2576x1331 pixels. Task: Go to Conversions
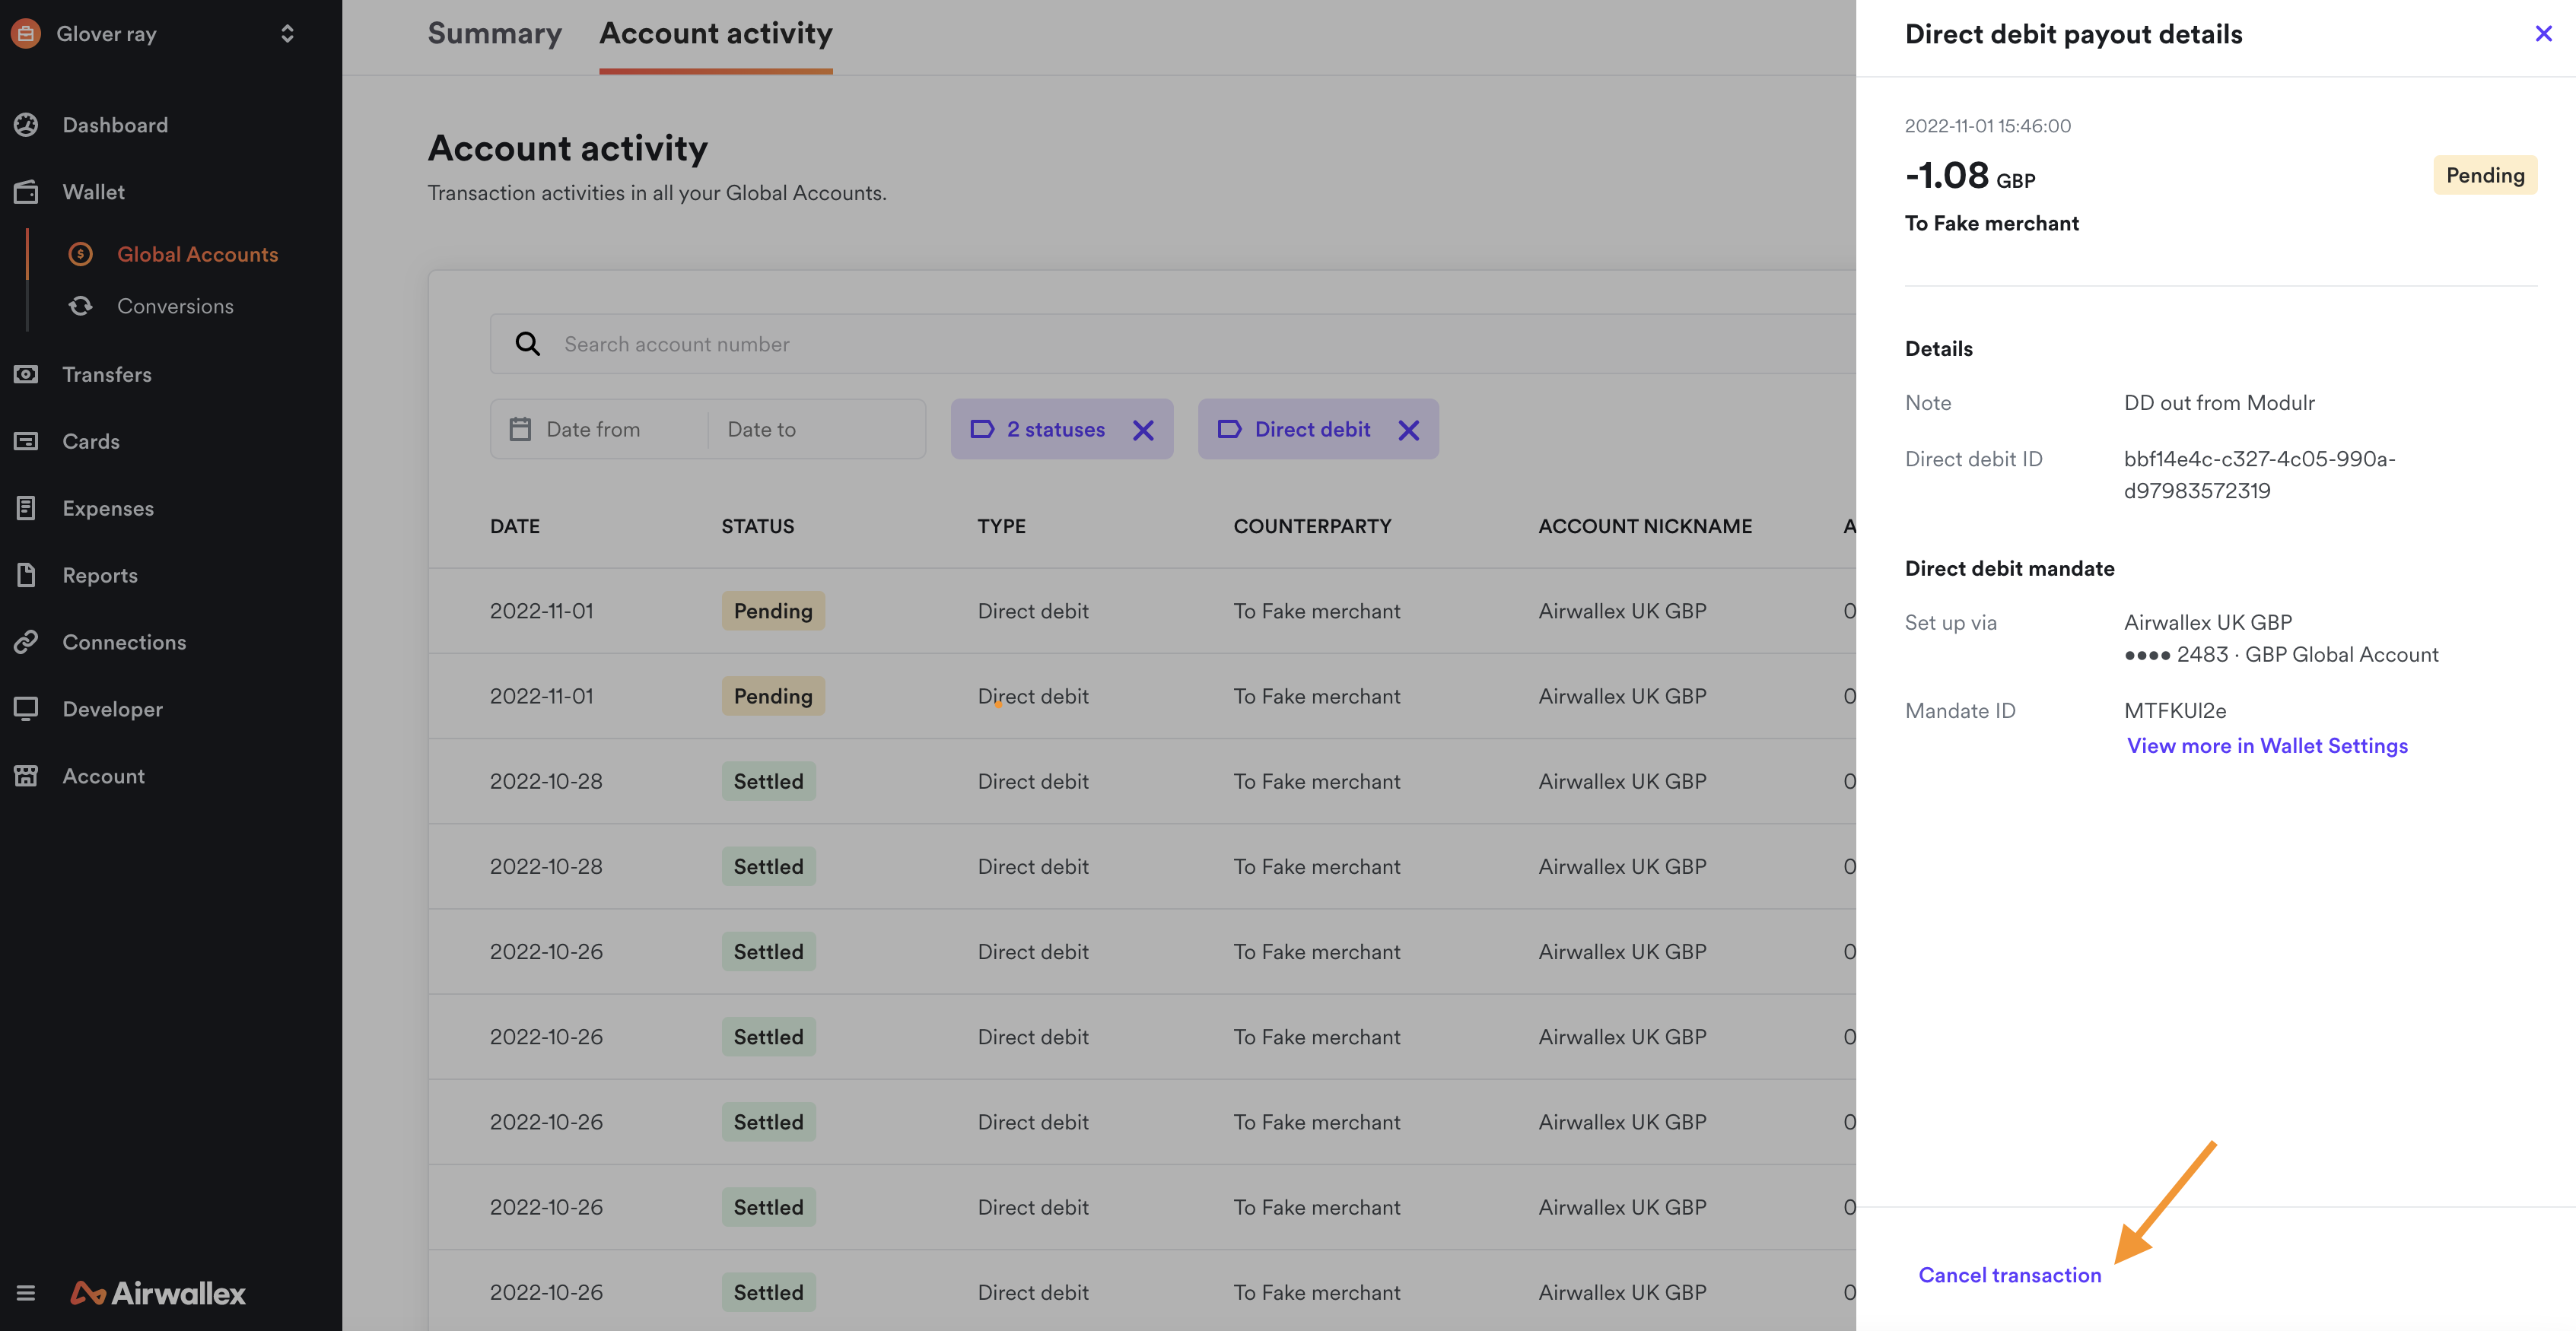click(175, 306)
